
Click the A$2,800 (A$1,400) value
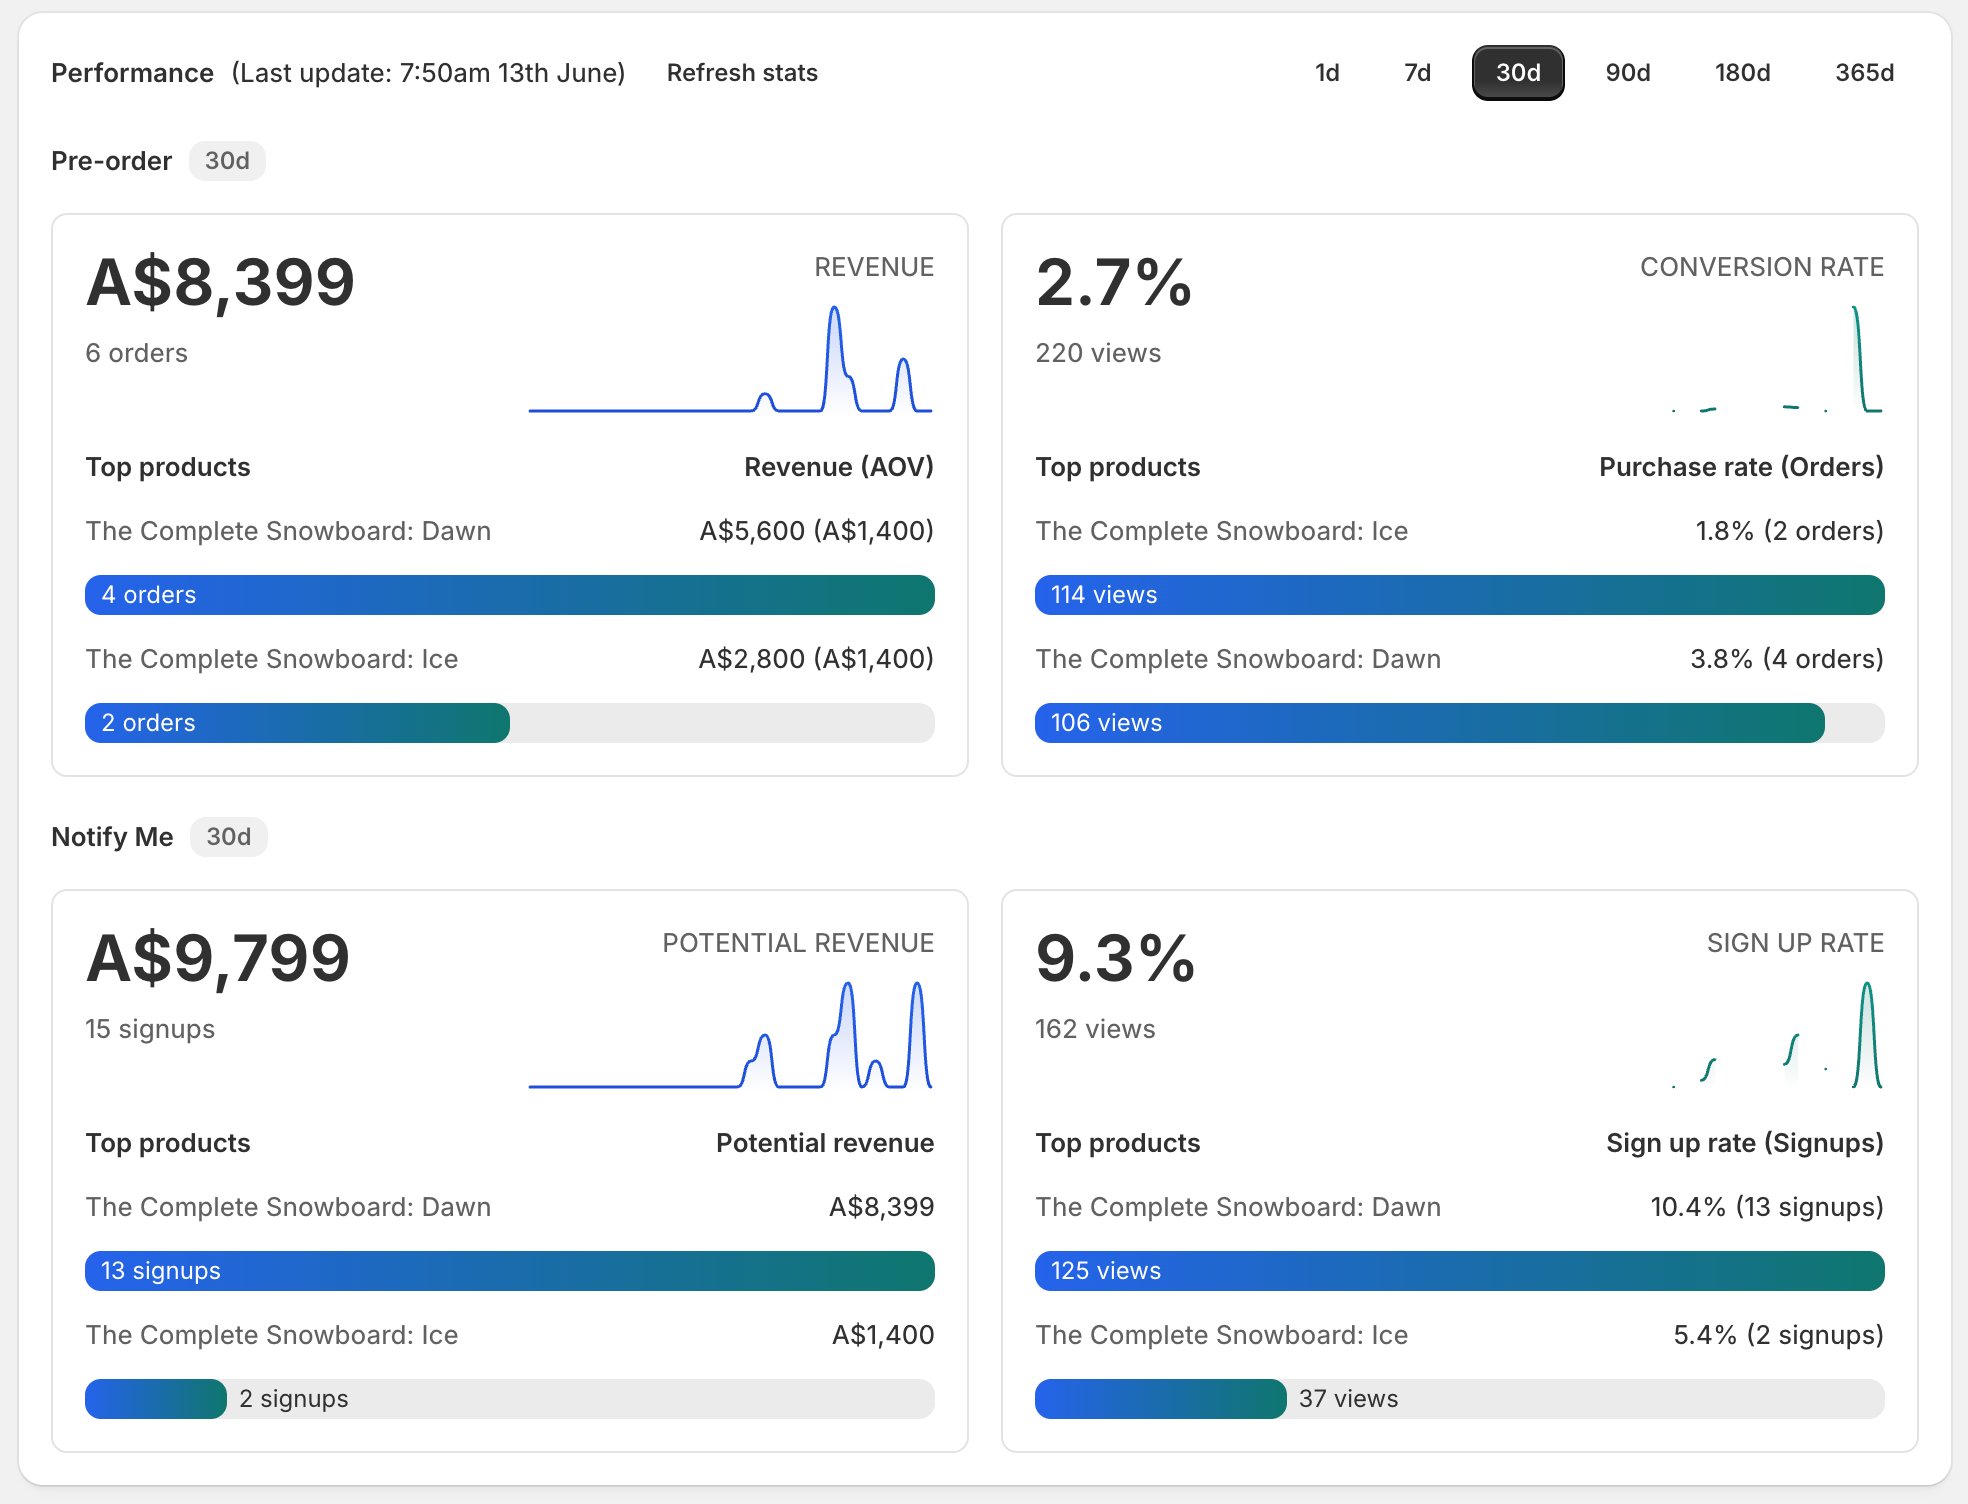tap(816, 659)
